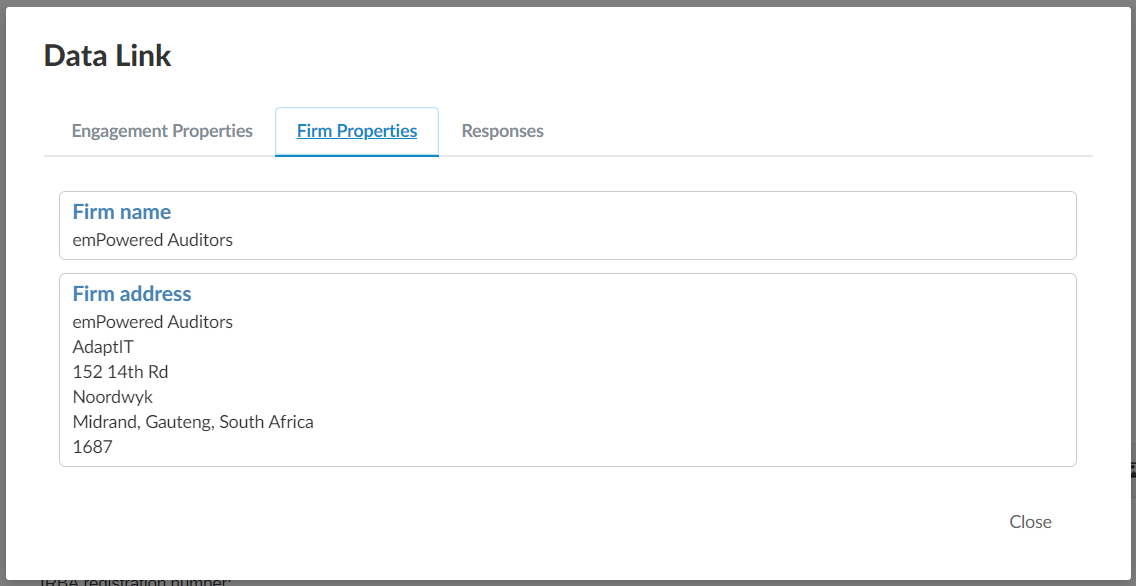Image resolution: width=1136 pixels, height=586 pixels.
Task: Click the Firm address heading
Action: click(132, 294)
